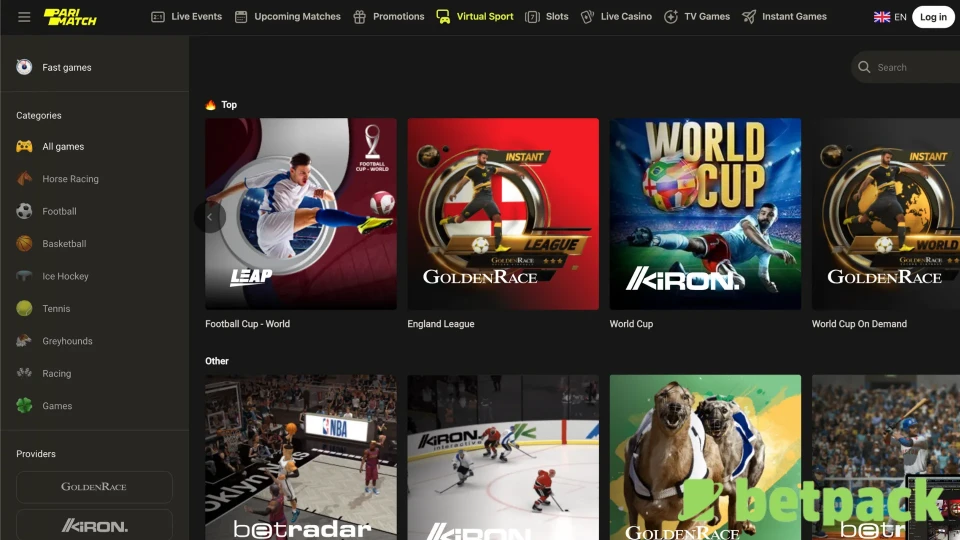
Task: Open the Kiron World Cup game
Action: click(705, 214)
